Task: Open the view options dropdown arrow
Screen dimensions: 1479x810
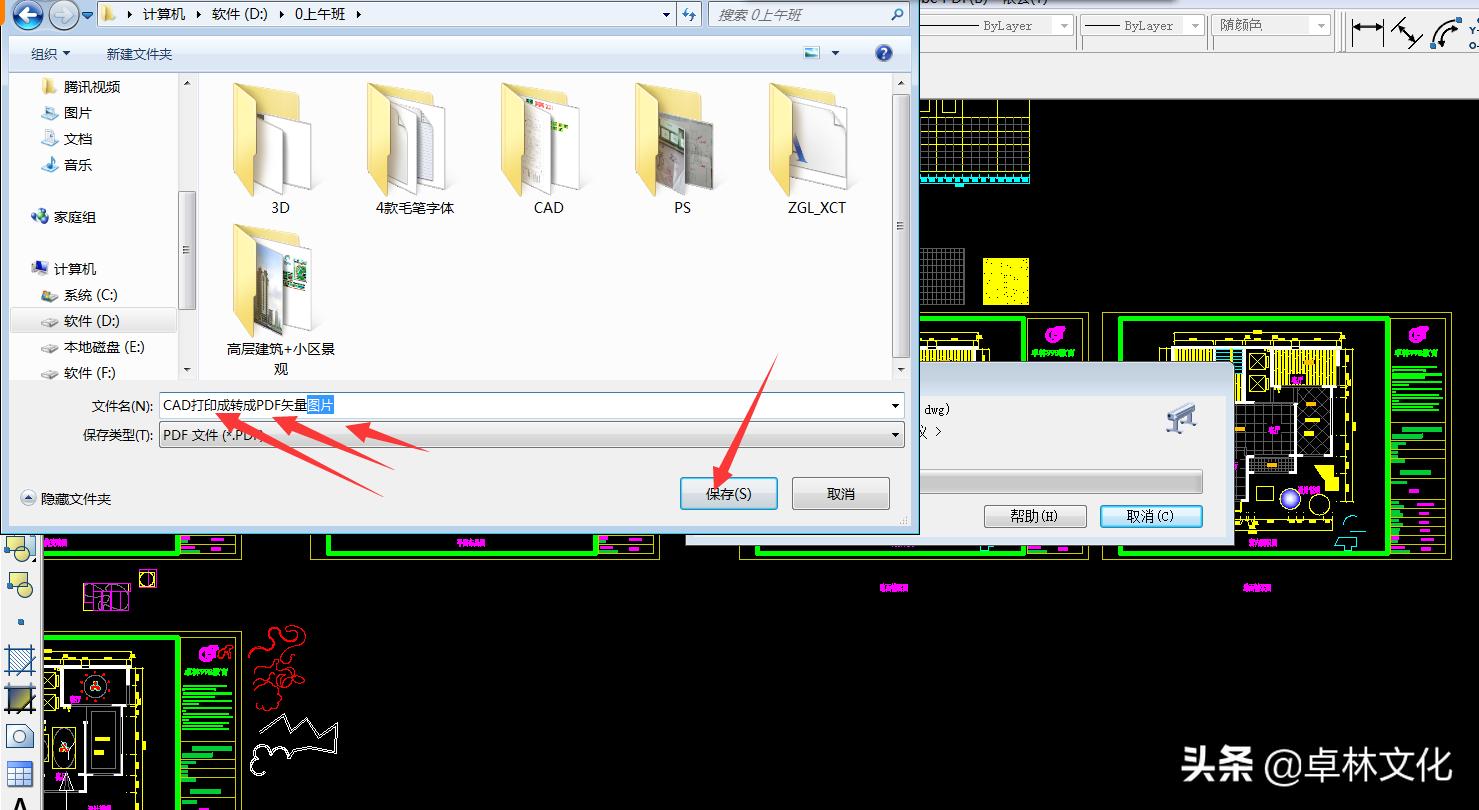Action: 836,54
